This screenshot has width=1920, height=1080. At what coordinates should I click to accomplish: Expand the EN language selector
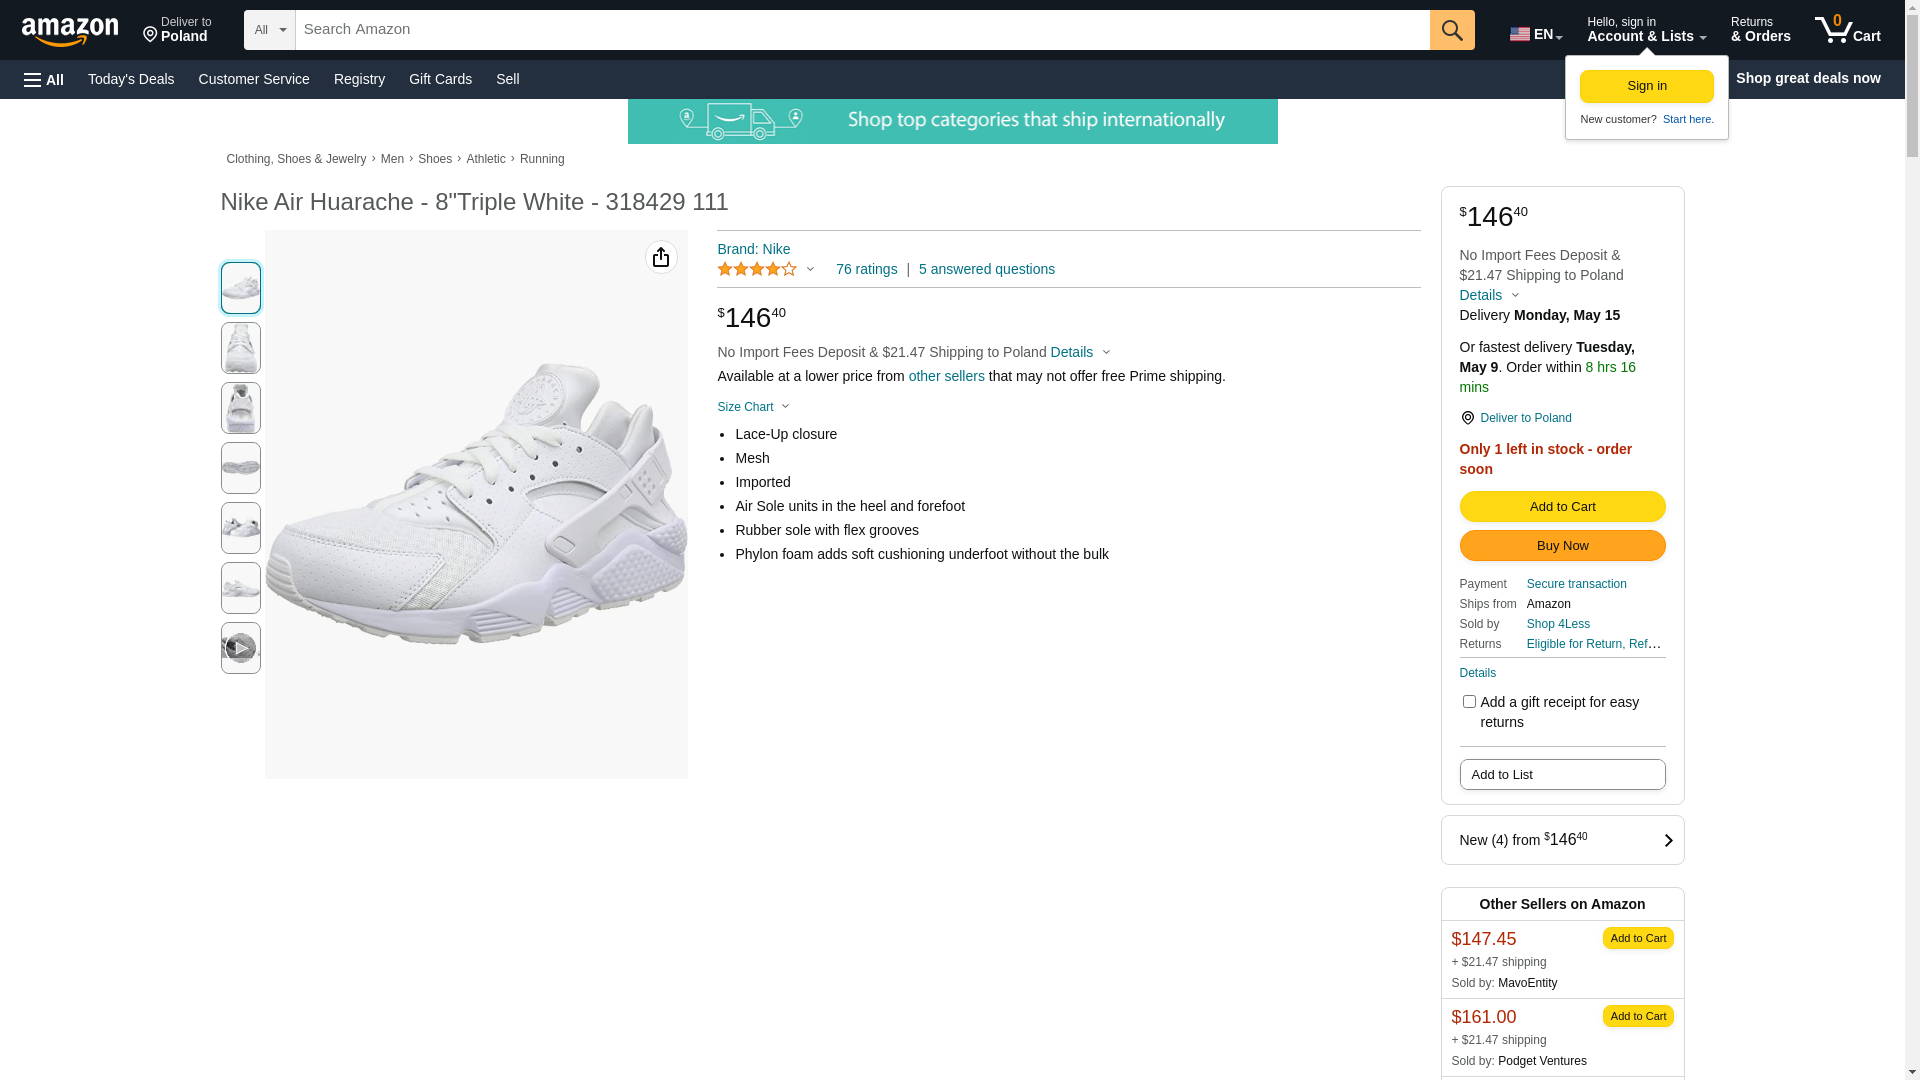1536,34
